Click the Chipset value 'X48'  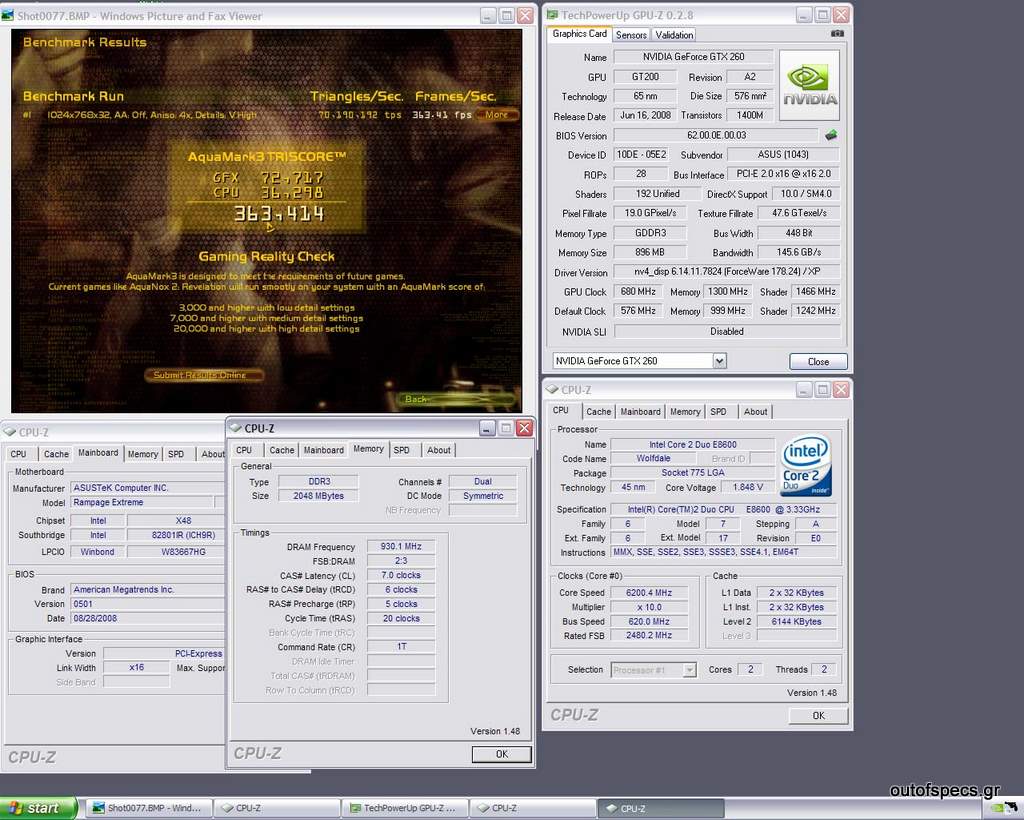[176, 521]
